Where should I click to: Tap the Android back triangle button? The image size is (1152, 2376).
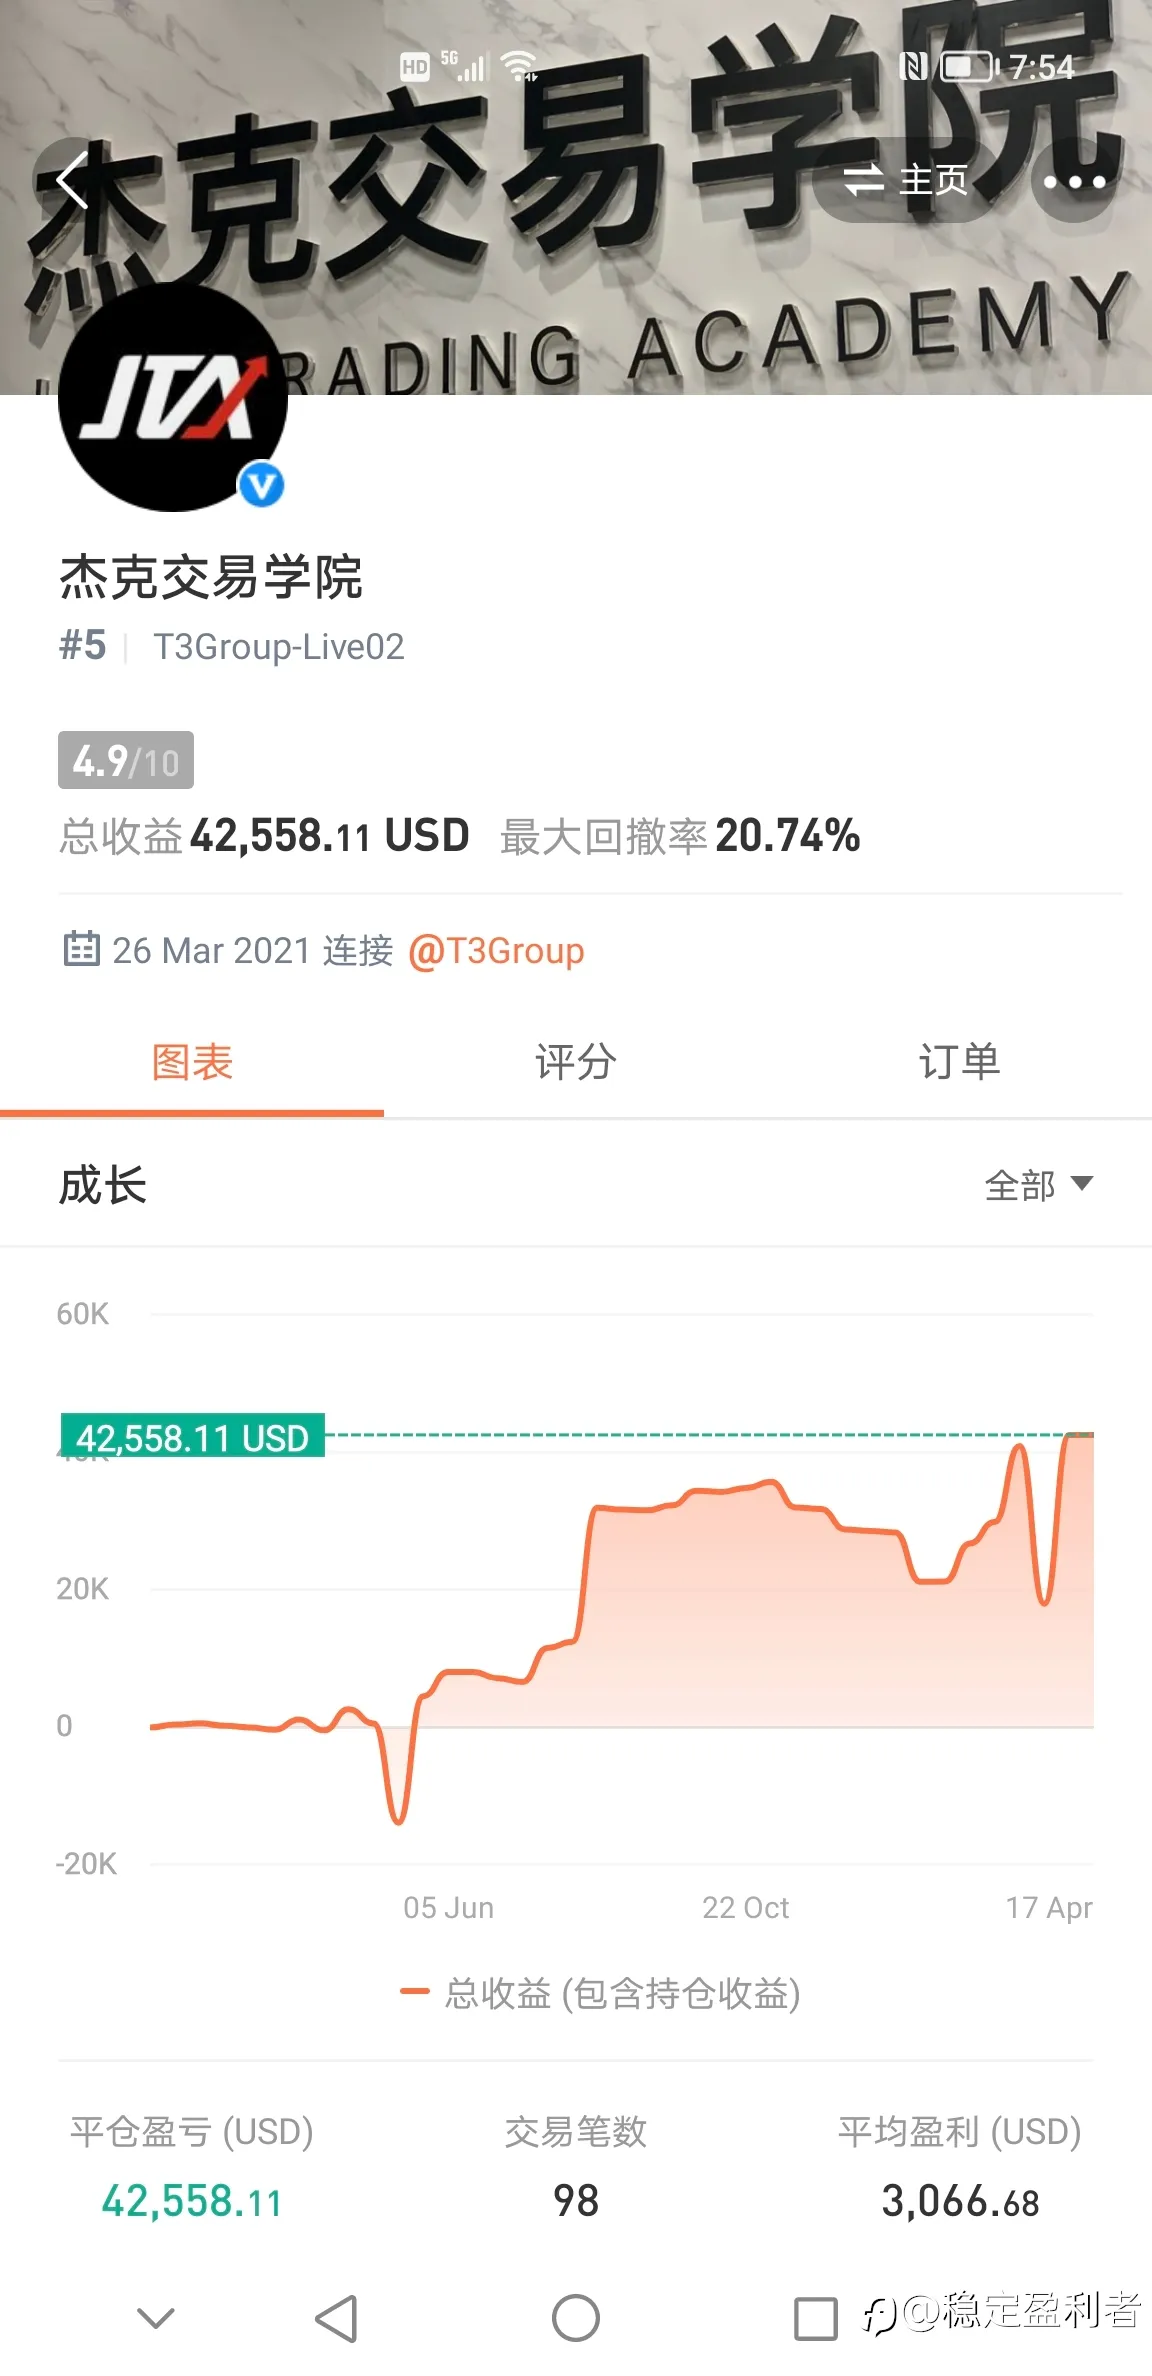[x=336, y=2318]
